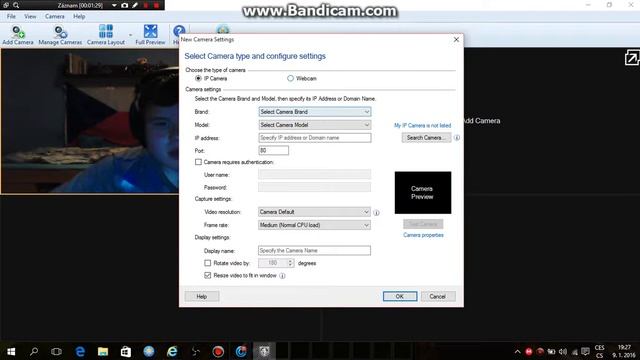
Task: Open the Windows Start menu
Action: pos(11,351)
